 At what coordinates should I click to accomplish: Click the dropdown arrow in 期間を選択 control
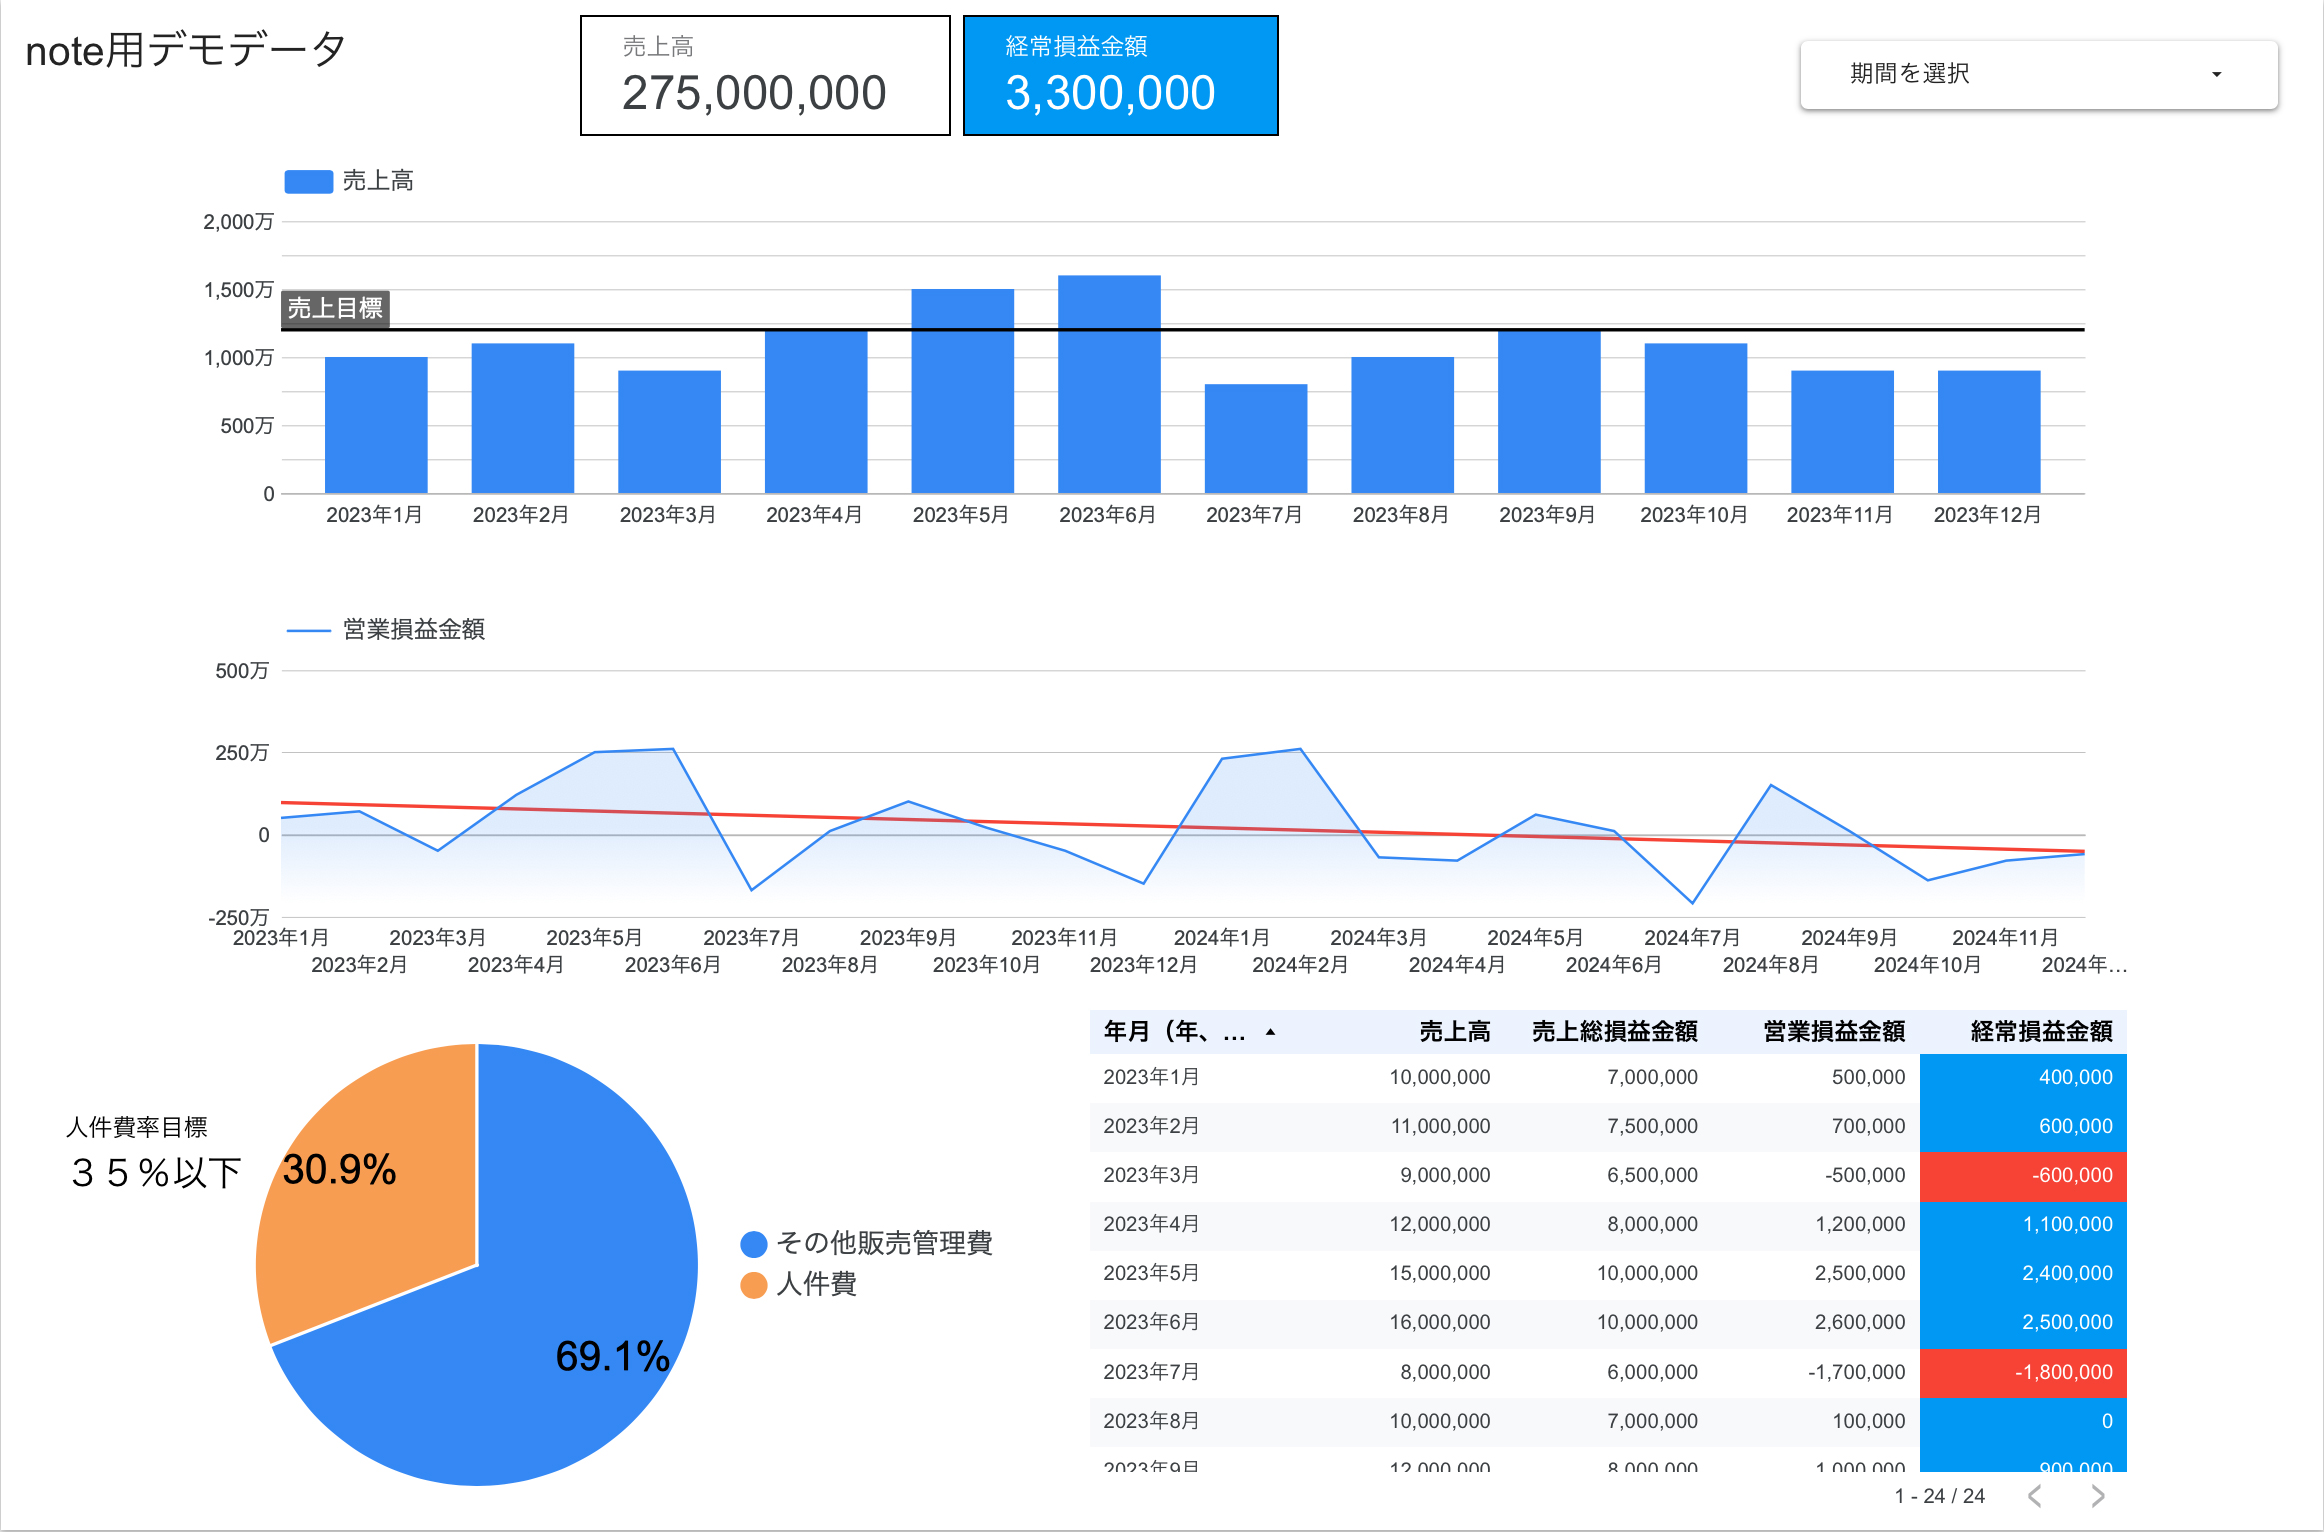2216,75
